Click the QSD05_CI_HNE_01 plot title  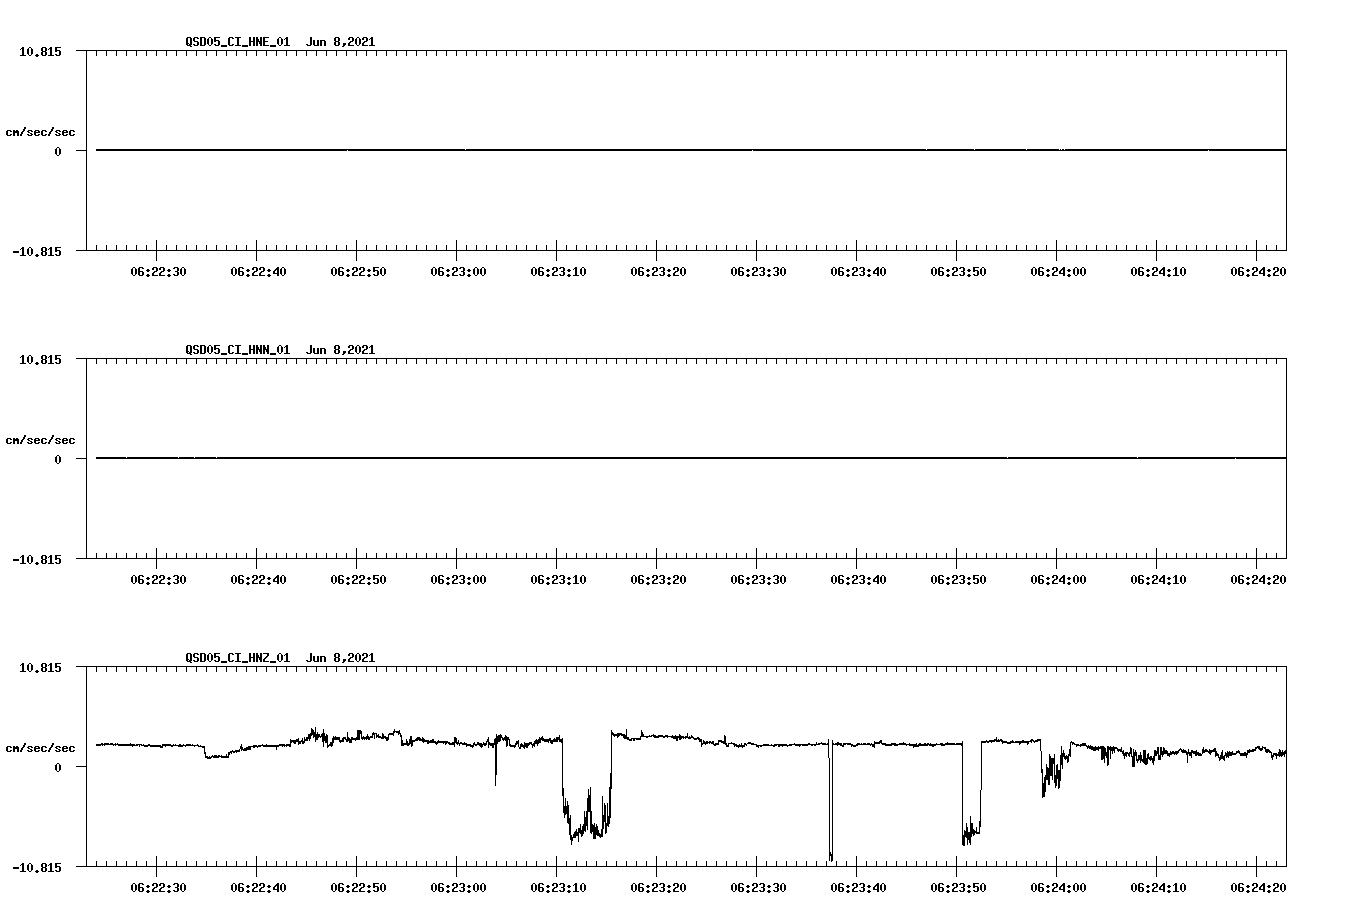click(x=280, y=42)
